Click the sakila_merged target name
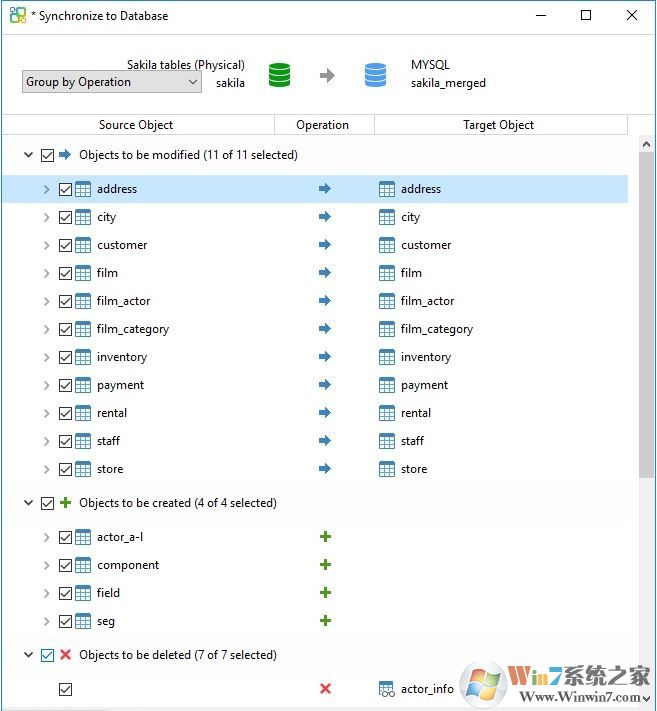 click(448, 83)
